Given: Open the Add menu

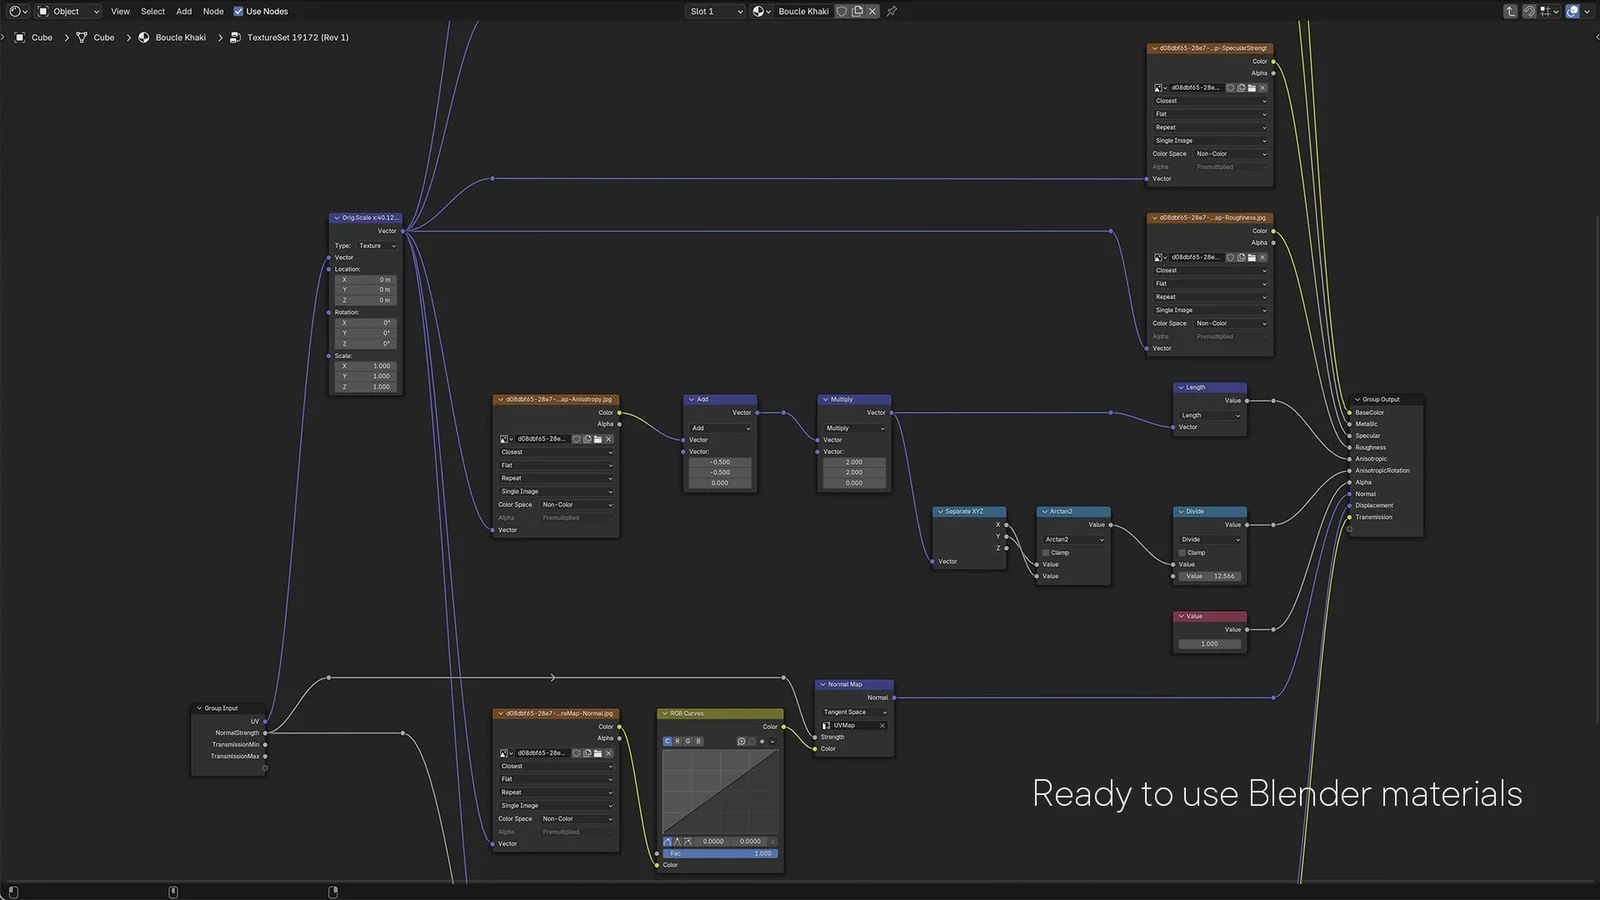Looking at the screenshot, I should click(x=184, y=11).
